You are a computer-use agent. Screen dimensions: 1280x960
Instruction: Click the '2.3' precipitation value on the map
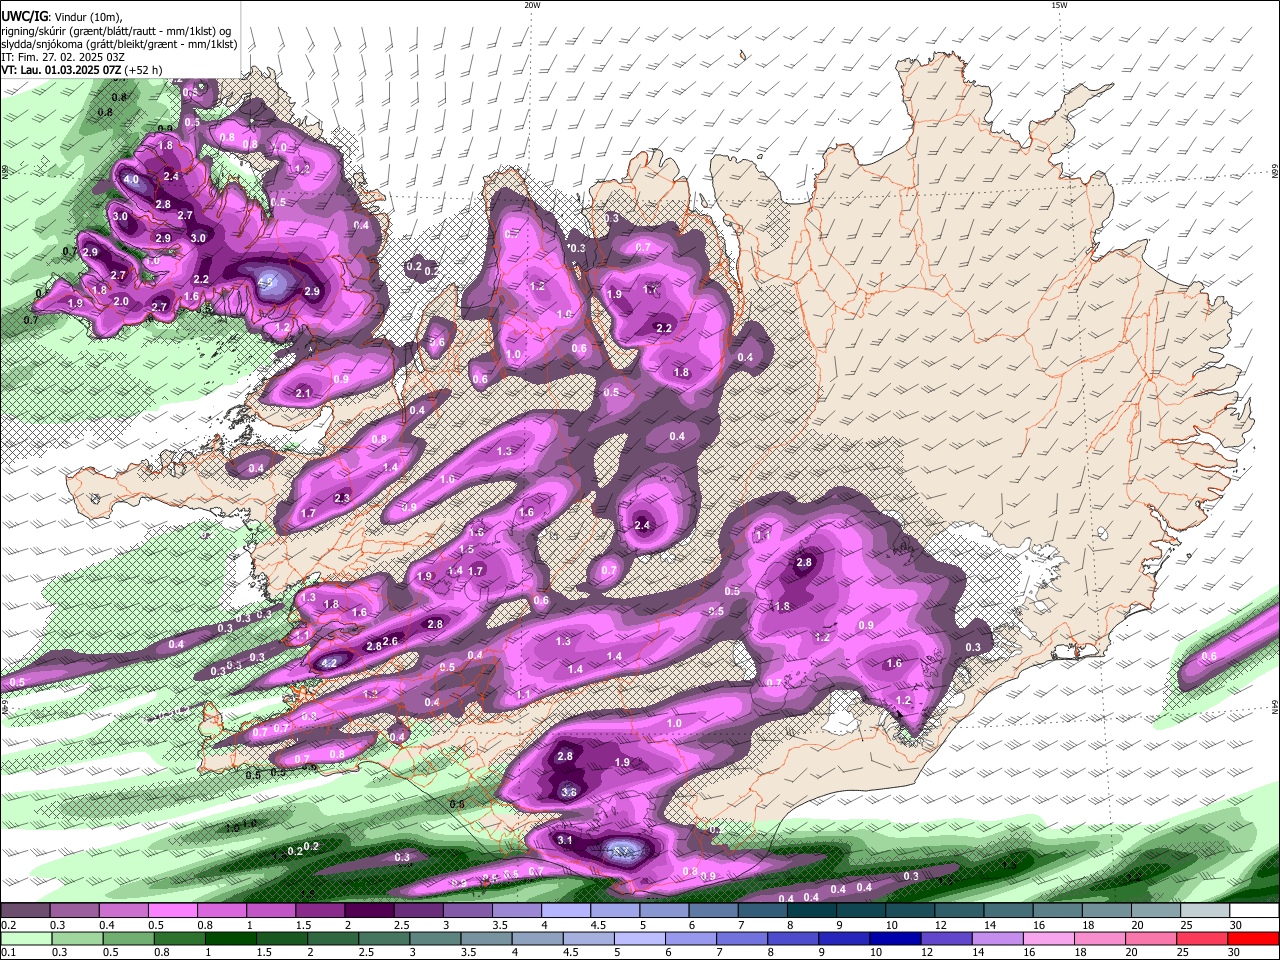[342, 498]
